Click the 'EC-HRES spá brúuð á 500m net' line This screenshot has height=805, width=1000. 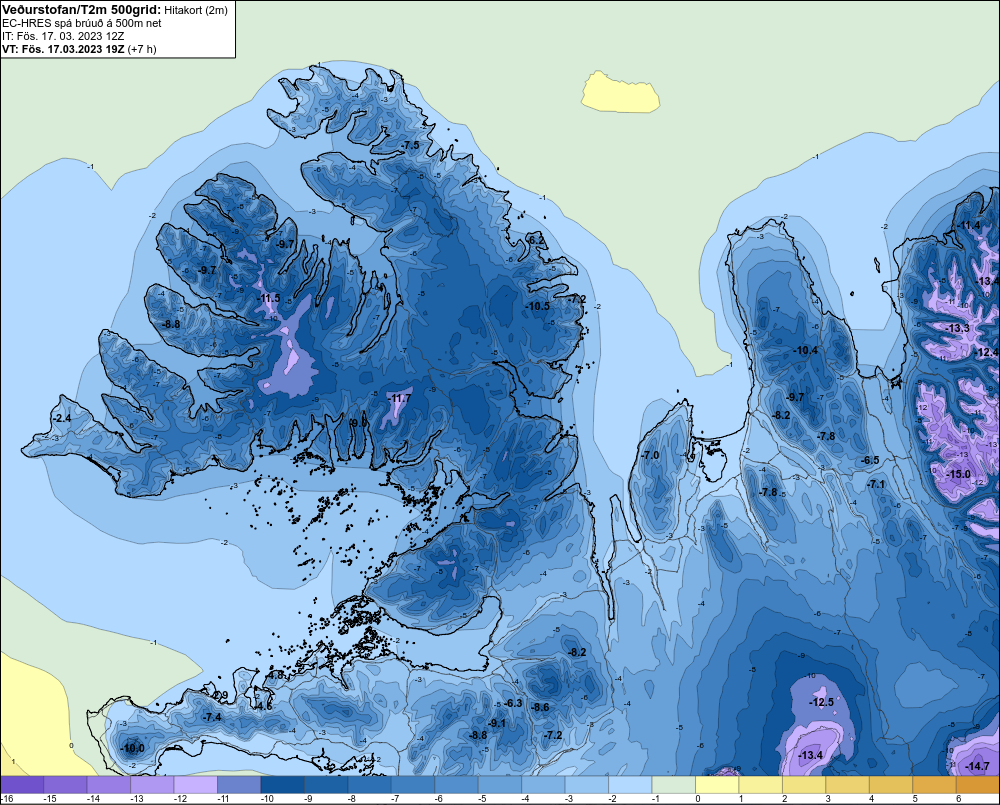coord(81,23)
